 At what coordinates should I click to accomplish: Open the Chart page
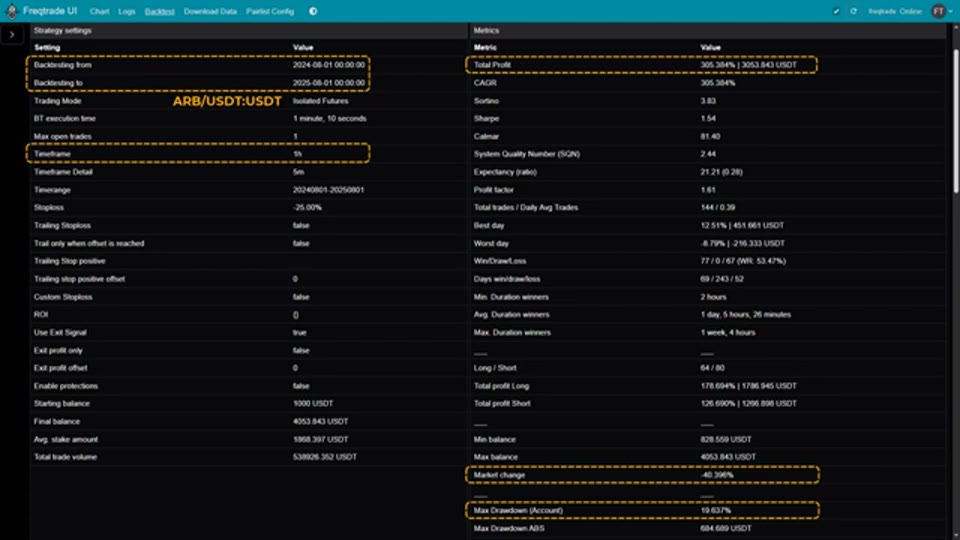click(x=99, y=11)
